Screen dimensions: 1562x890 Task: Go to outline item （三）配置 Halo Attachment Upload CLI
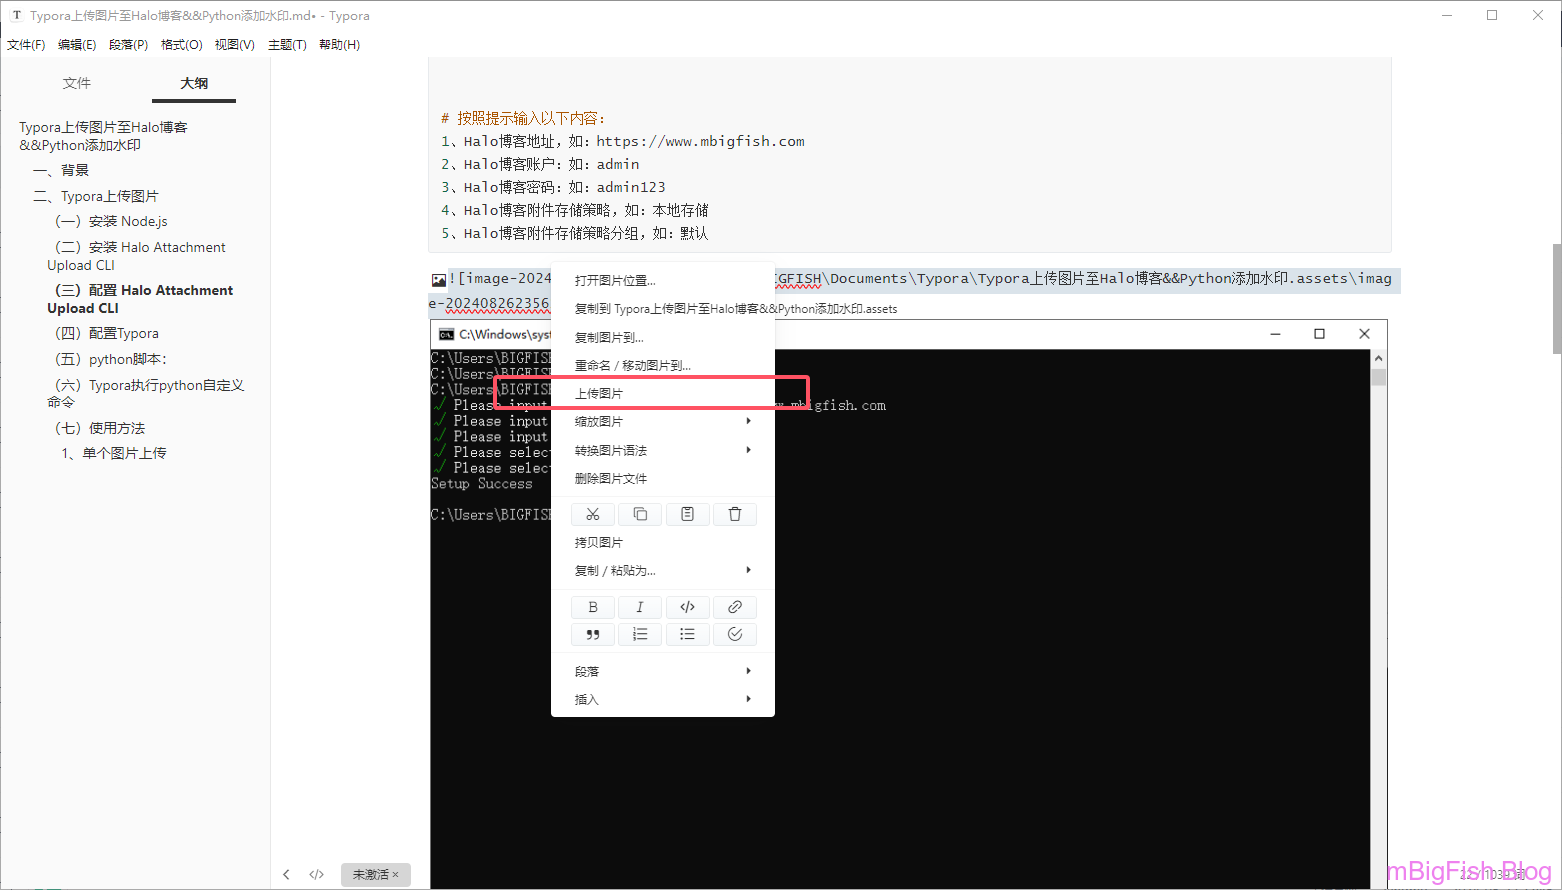[140, 299]
